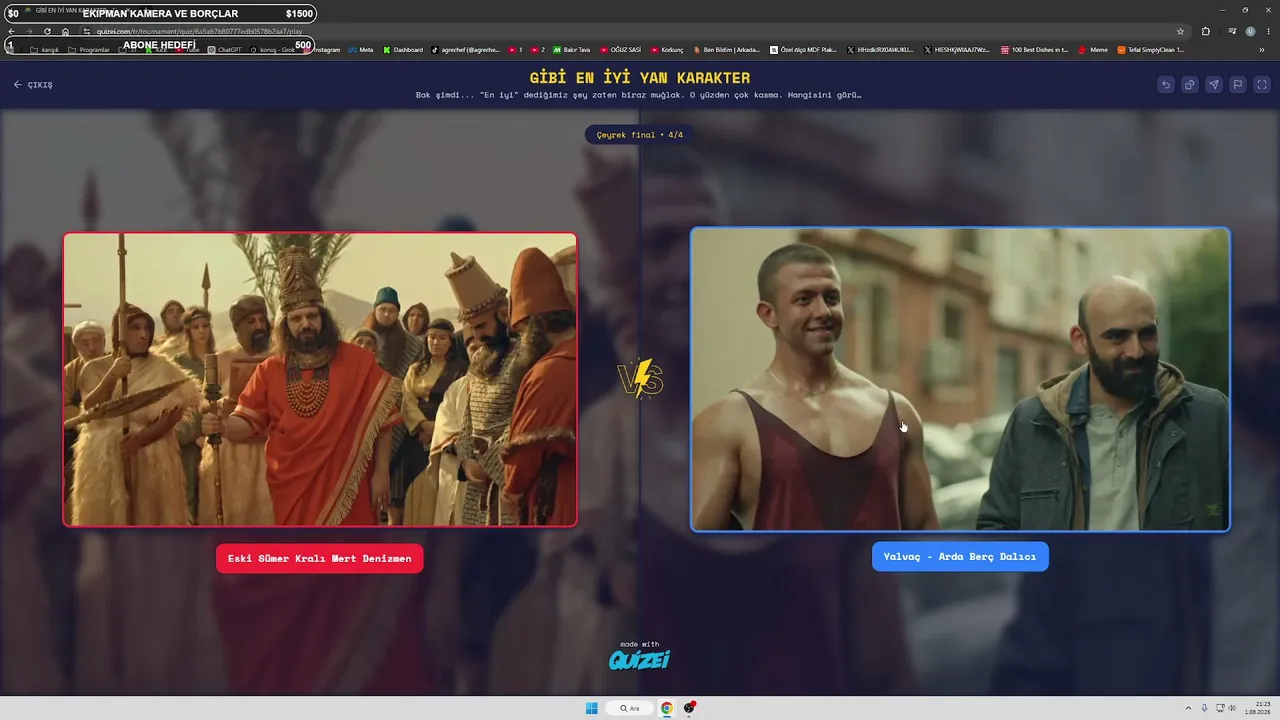The image size is (1280, 720).
Task: Open the Instagram bookmark
Action: point(323,50)
